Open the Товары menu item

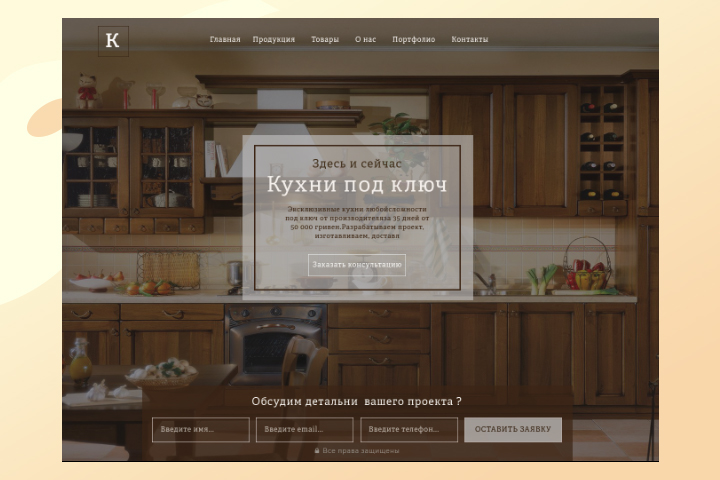click(325, 40)
